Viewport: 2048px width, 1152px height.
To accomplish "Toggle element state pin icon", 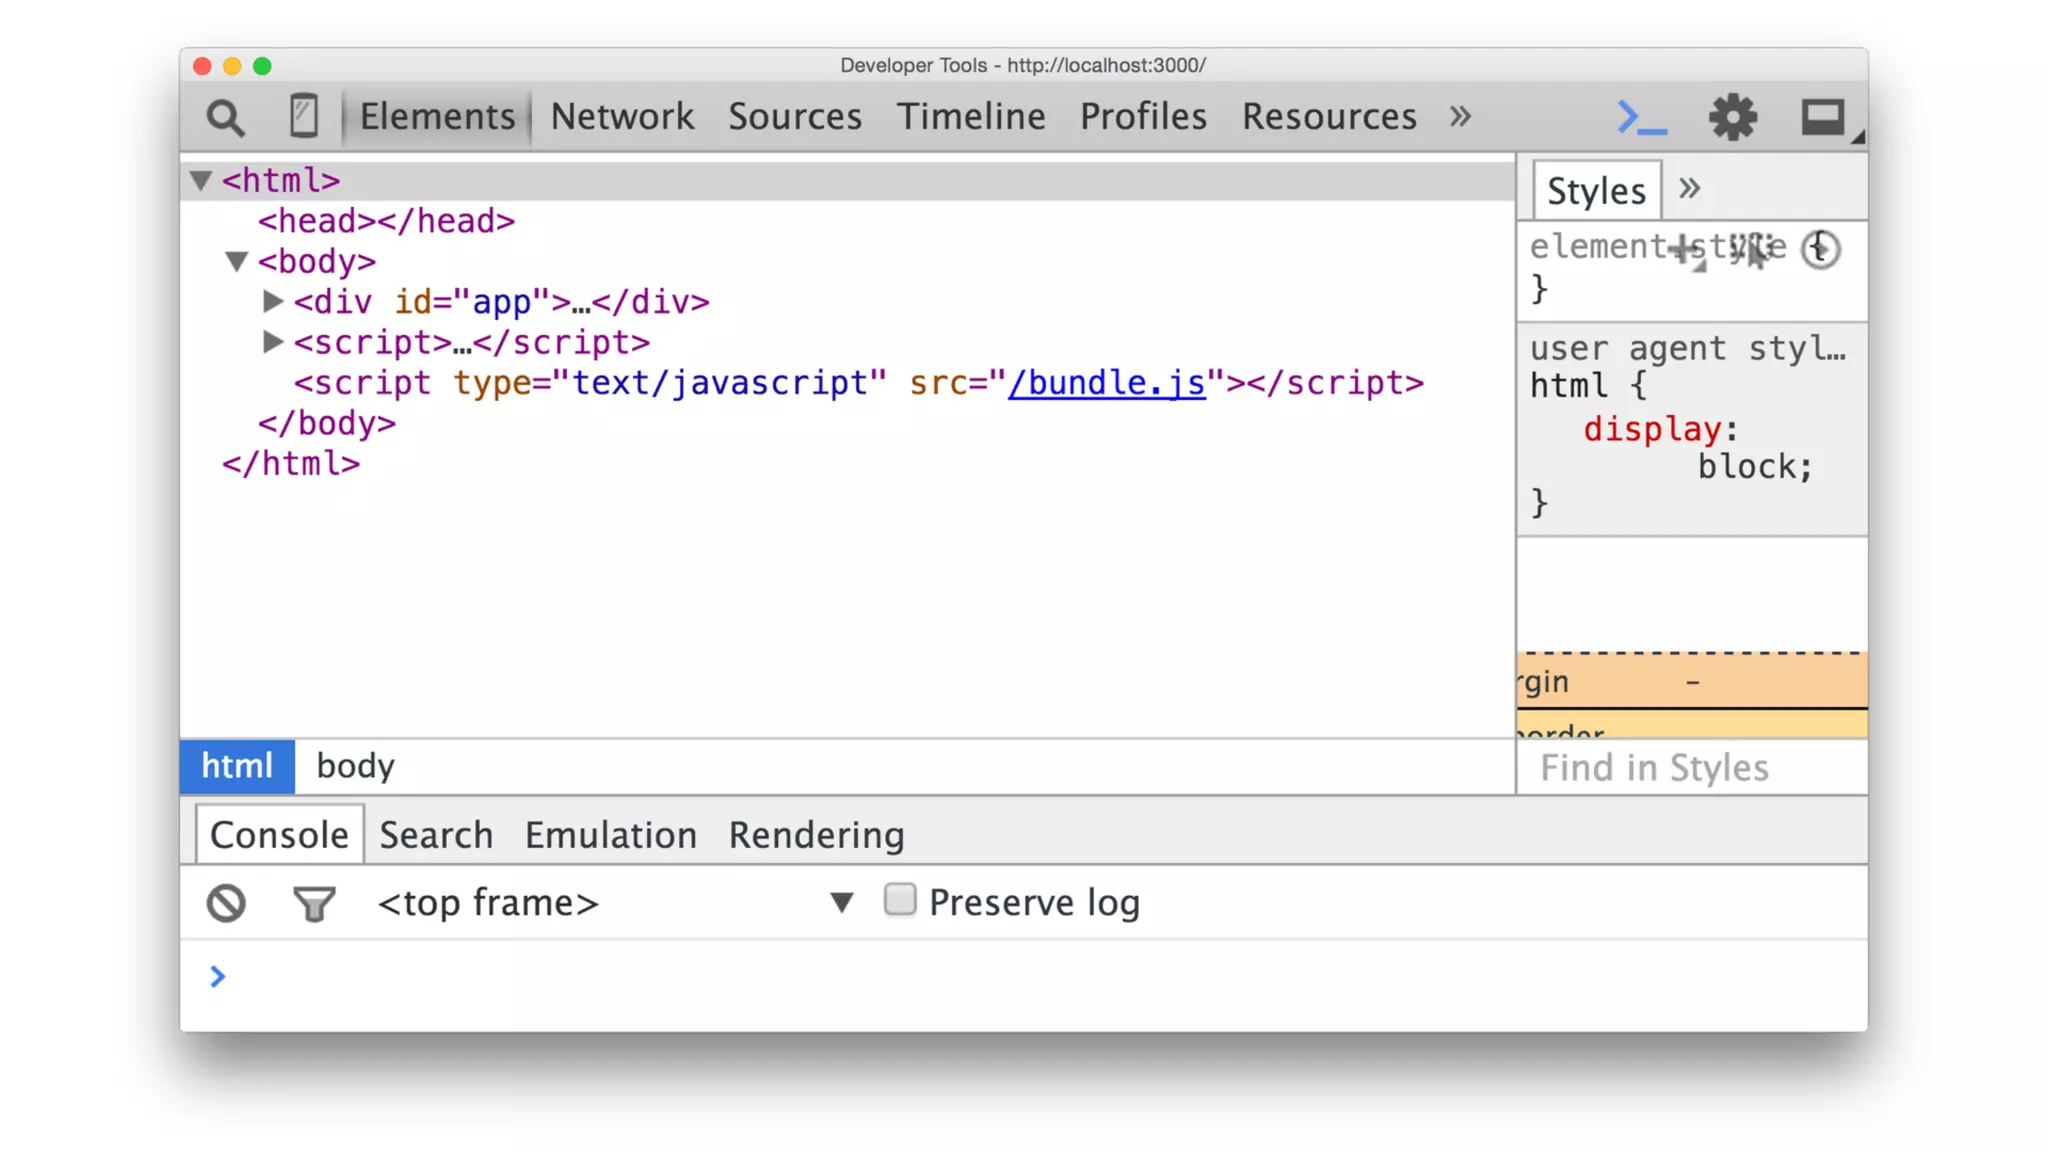I will pos(1751,249).
